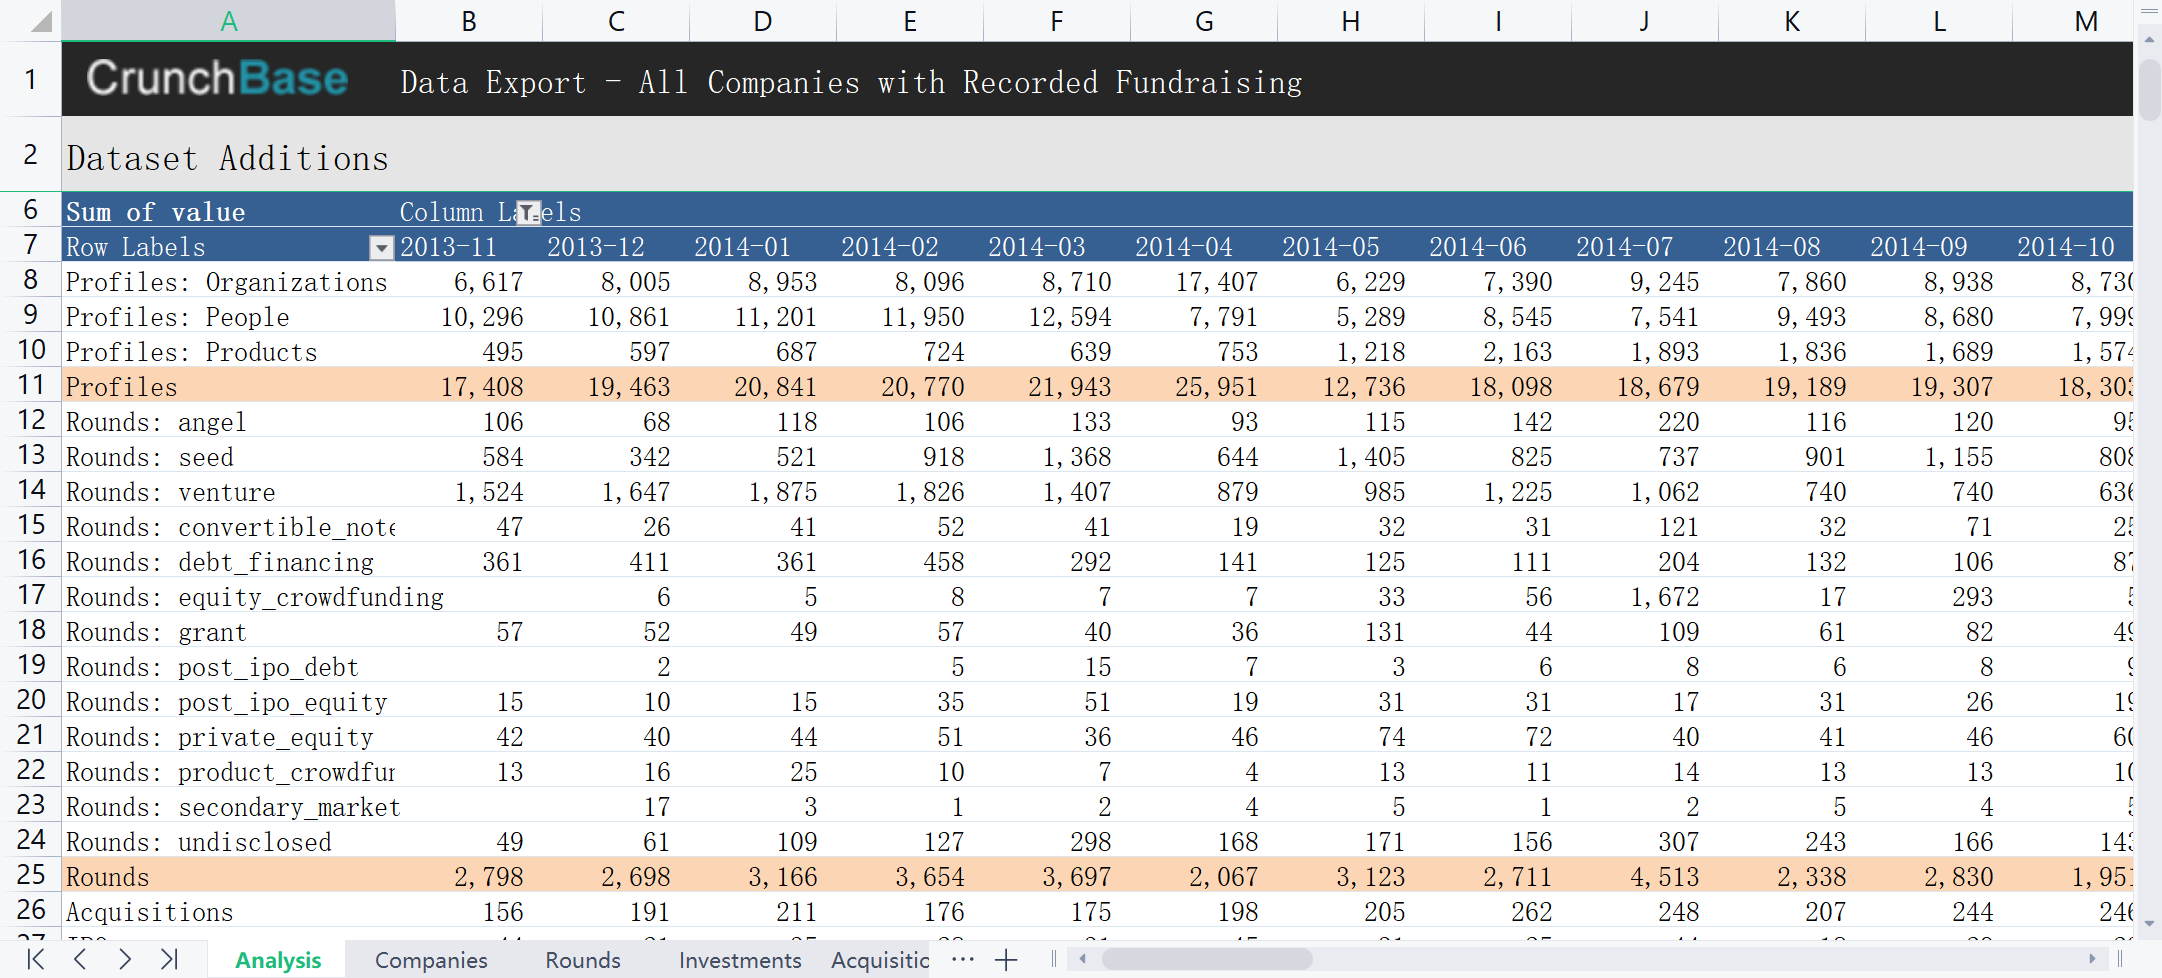The width and height of the screenshot is (2162, 978).
Task: Select the Profiles total 25,951 cell
Action: pos(1204,387)
